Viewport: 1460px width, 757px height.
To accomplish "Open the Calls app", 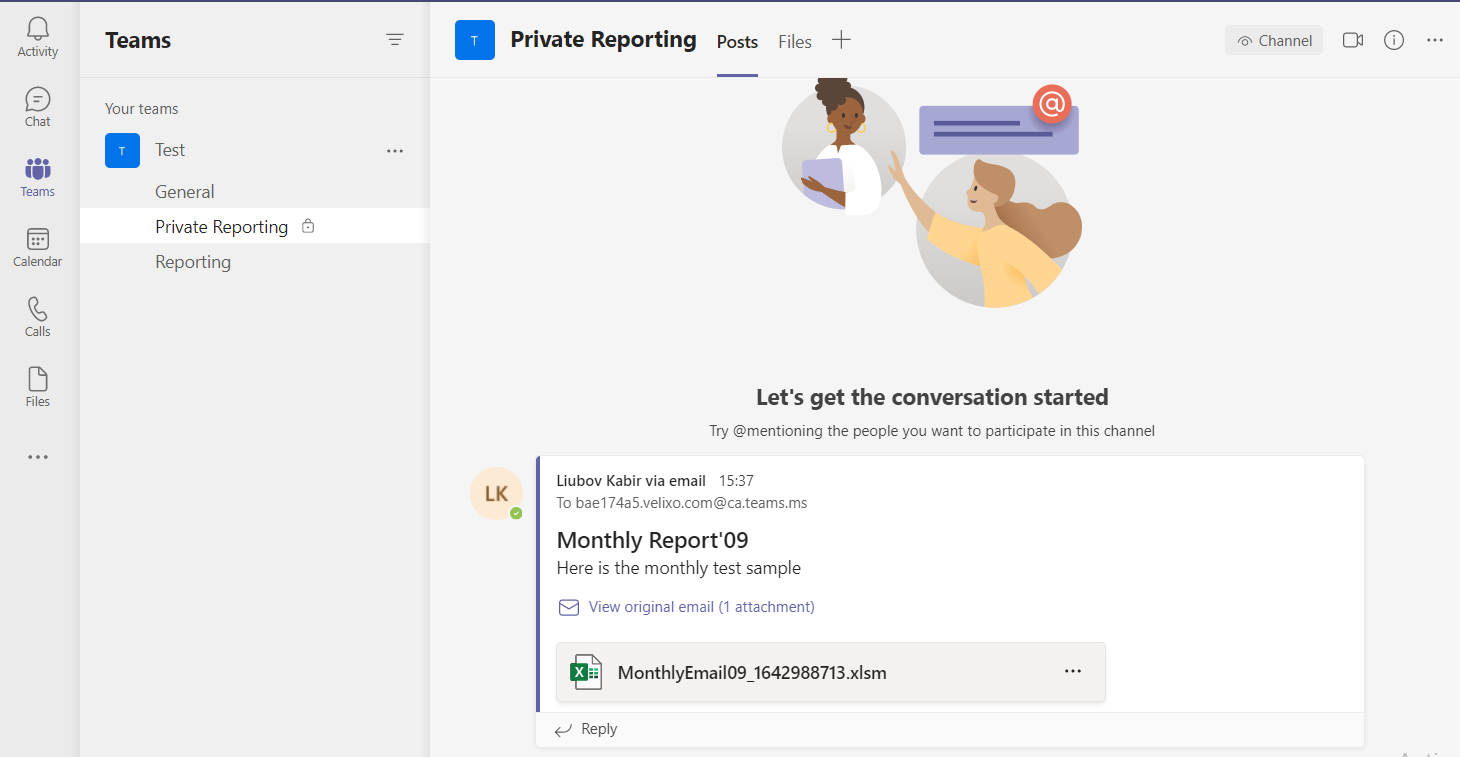I will click(38, 318).
